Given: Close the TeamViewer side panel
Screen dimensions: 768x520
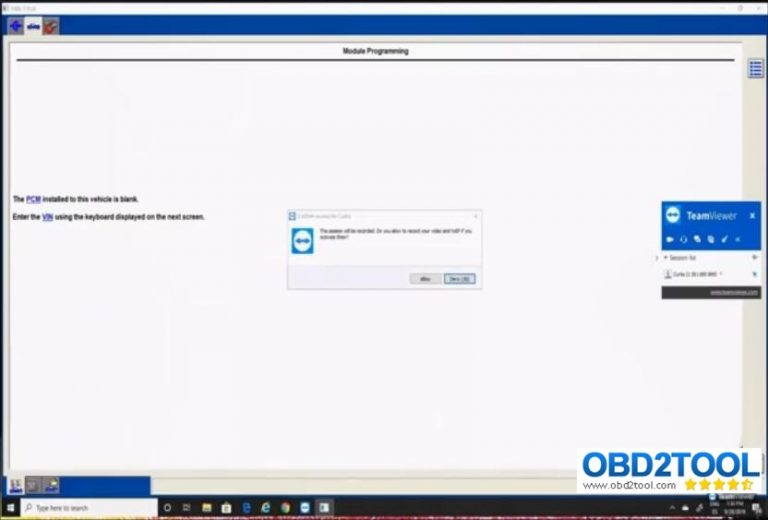Looking at the screenshot, I should coord(752,215).
